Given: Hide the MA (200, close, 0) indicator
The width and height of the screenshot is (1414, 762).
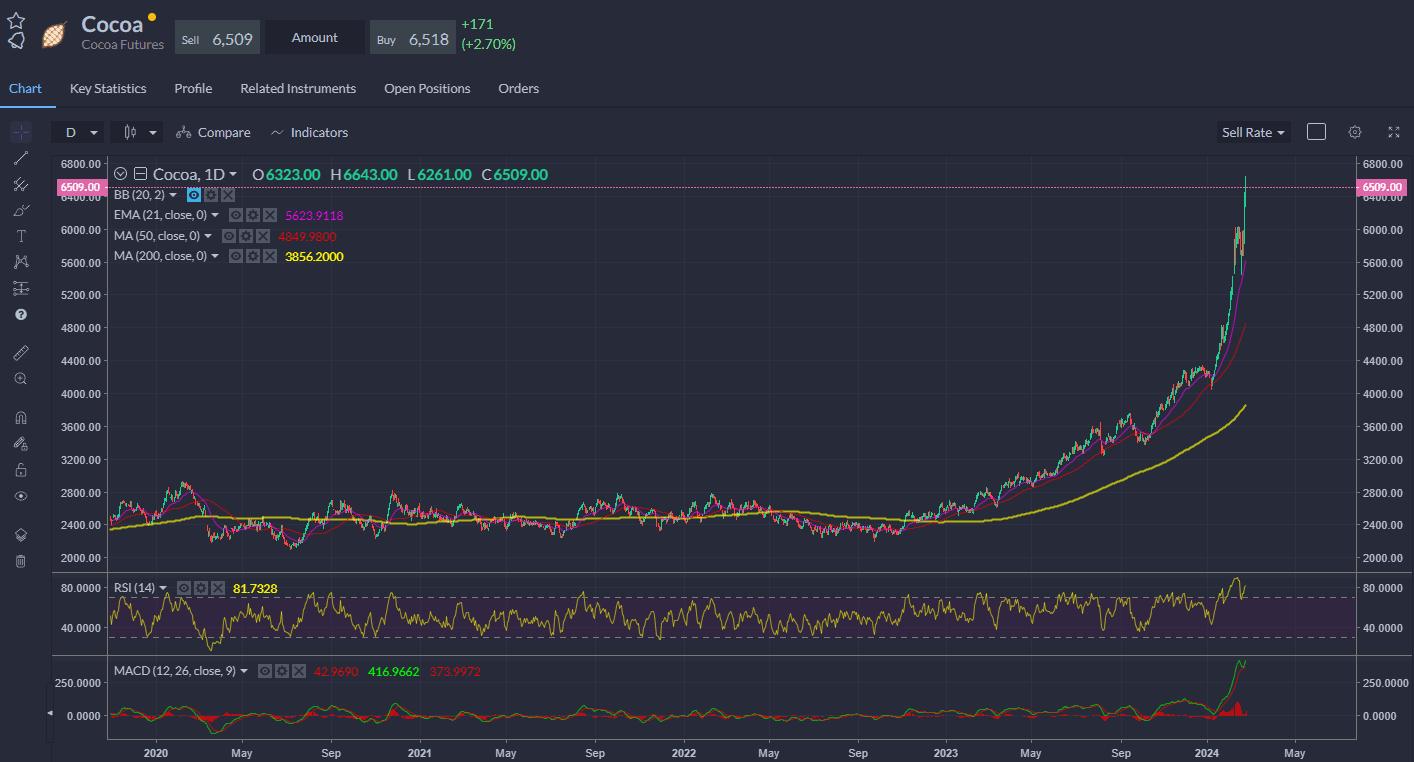Looking at the screenshot, I should tap(235, 256).
